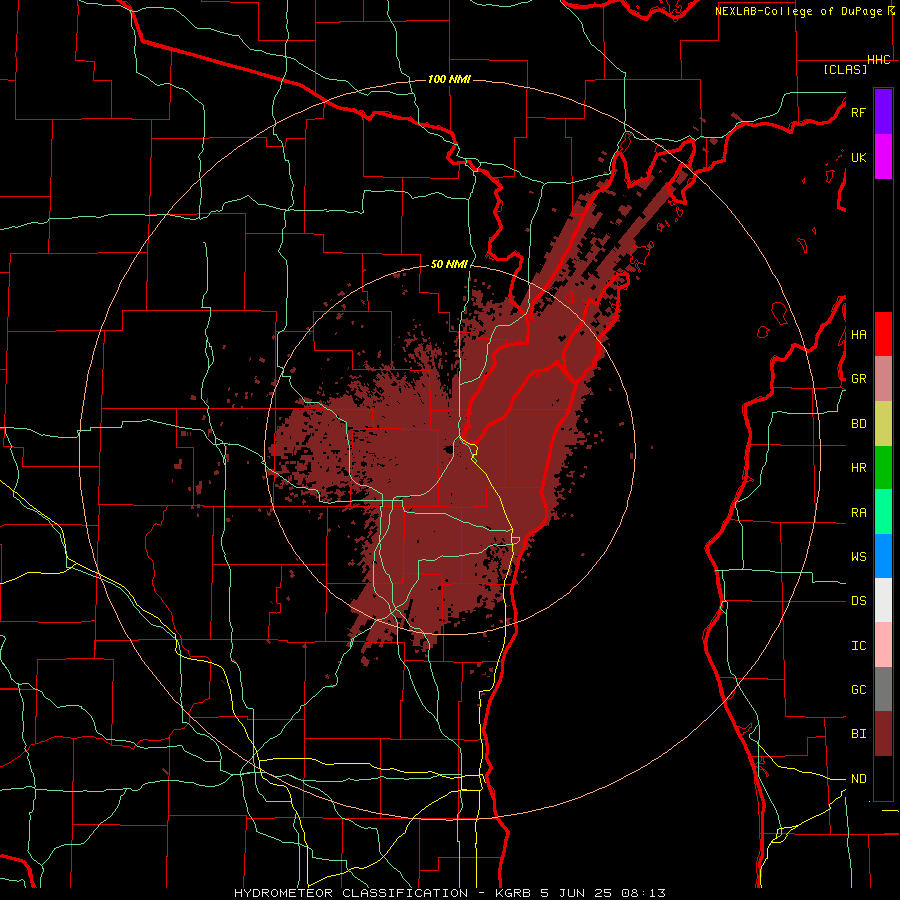Click the 08:13 timestamp
Screen dimensions: 900x900
pyautogui.click(x=643, y=893)
